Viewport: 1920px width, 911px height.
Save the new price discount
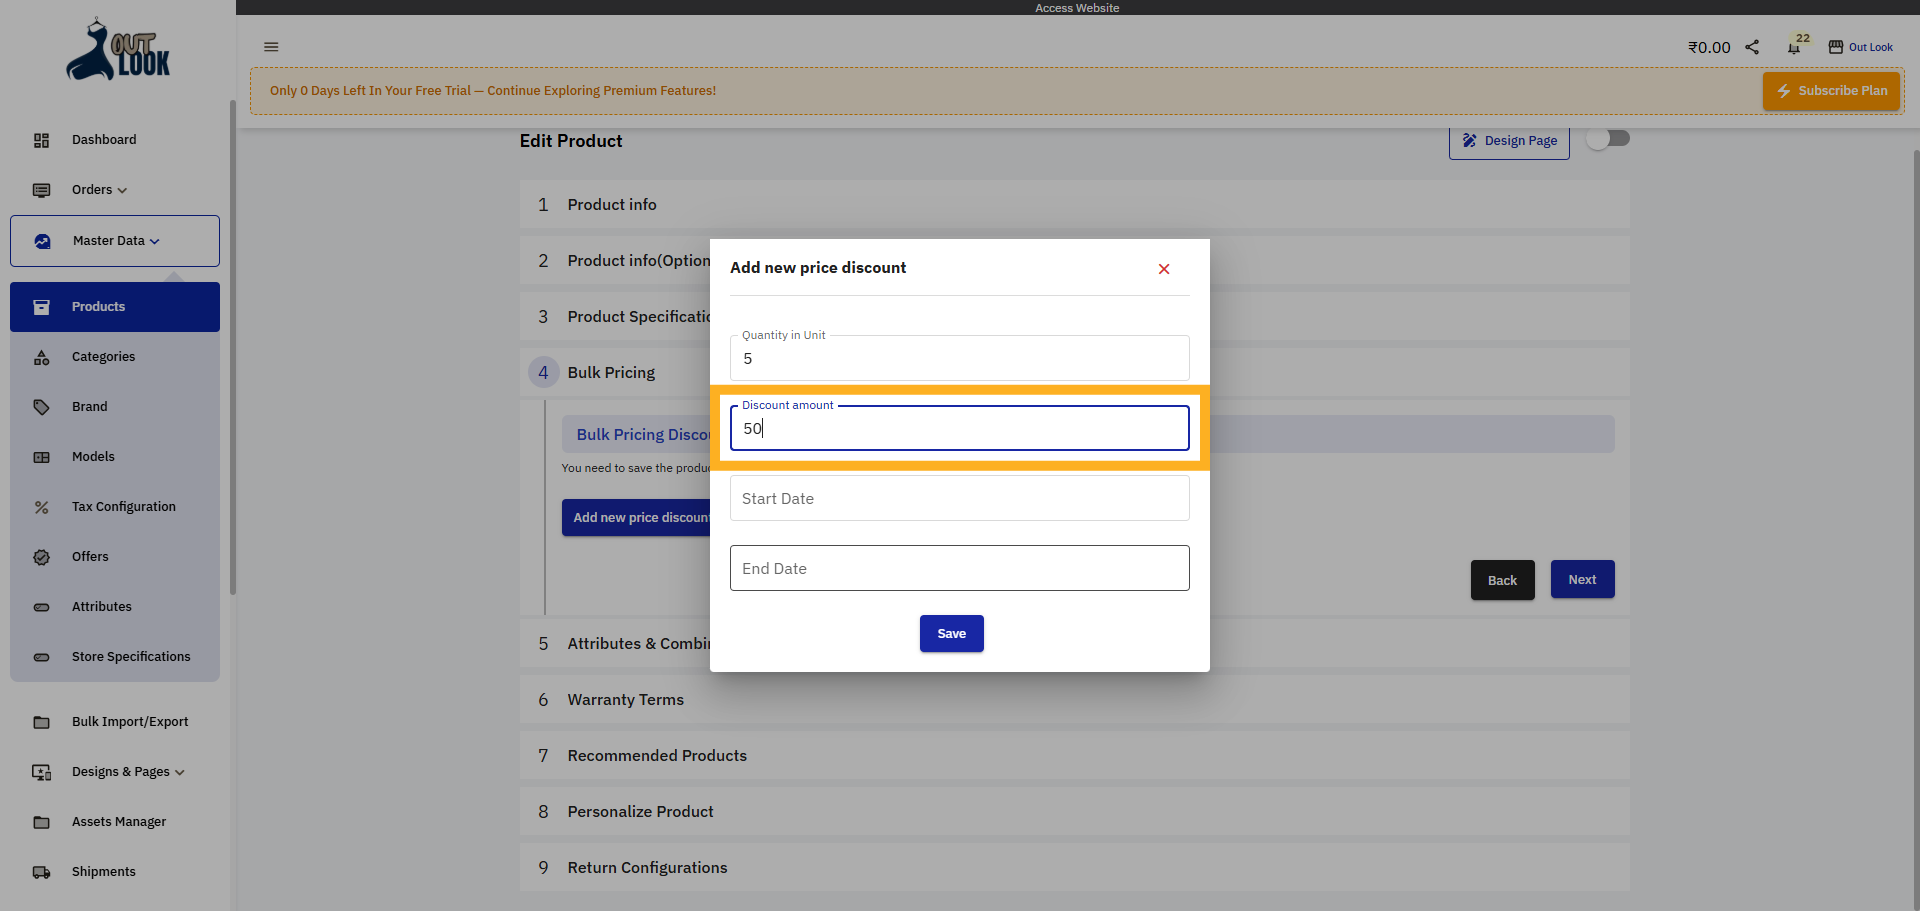click(x=951, y=633)
